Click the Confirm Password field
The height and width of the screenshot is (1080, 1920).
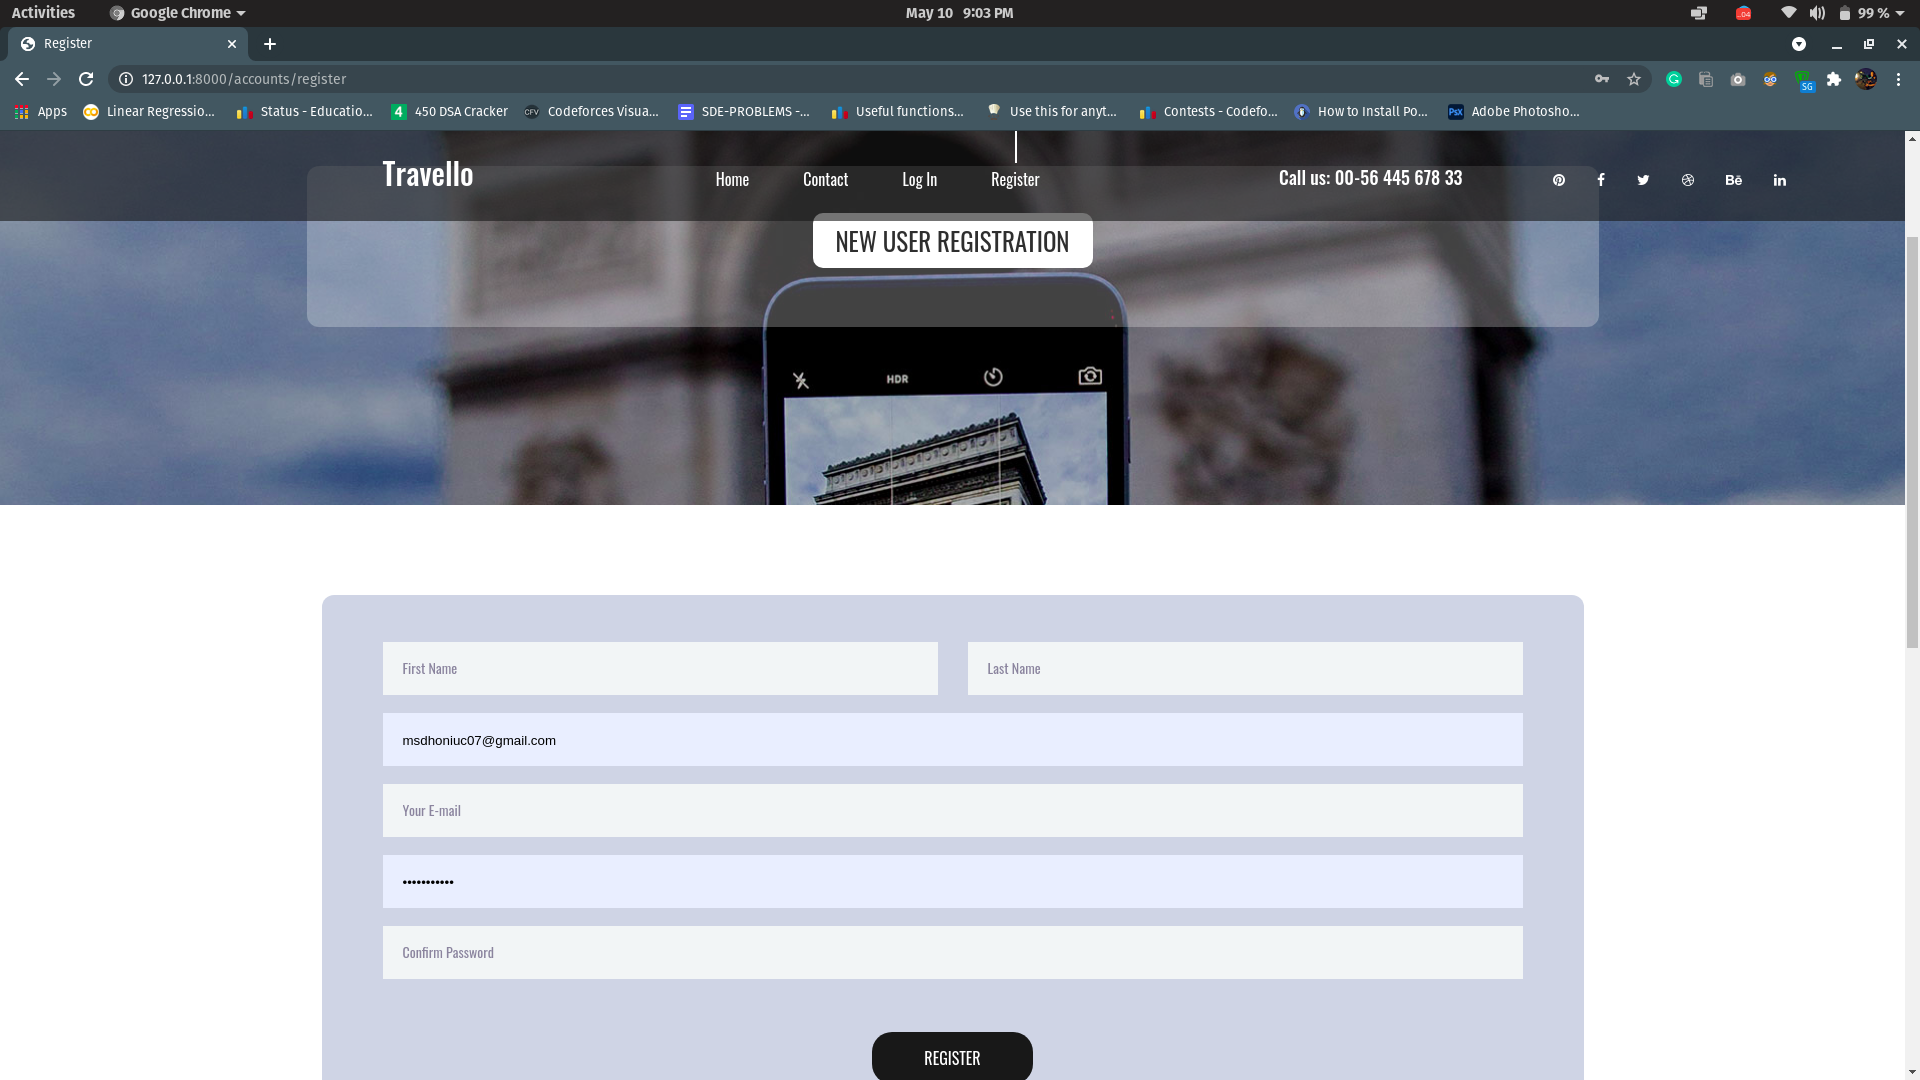[952, 952]
